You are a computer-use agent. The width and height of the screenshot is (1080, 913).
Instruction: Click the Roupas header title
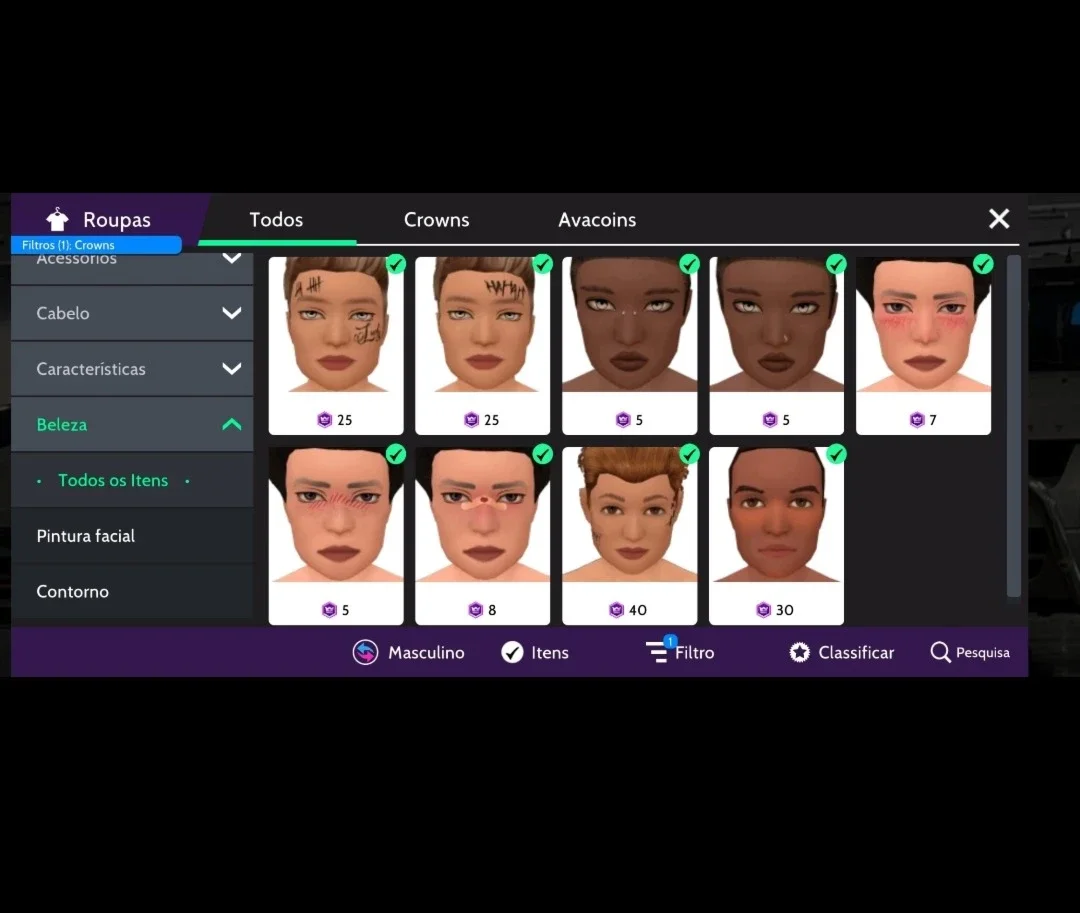click(117, 220)
